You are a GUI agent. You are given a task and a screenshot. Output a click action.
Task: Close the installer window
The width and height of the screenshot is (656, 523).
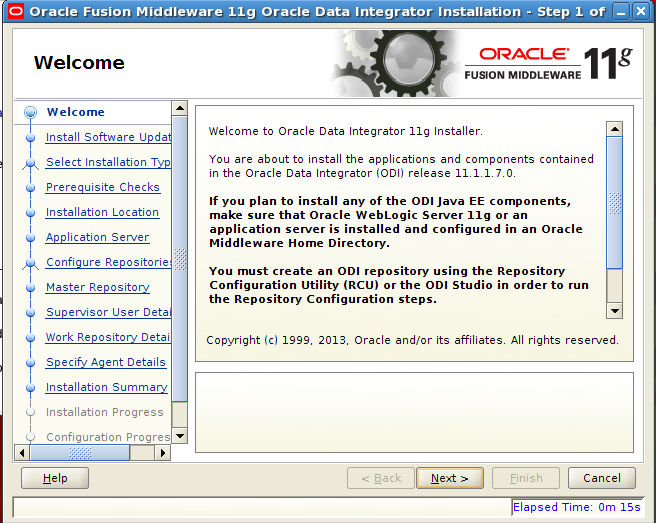tap(641, 11)
